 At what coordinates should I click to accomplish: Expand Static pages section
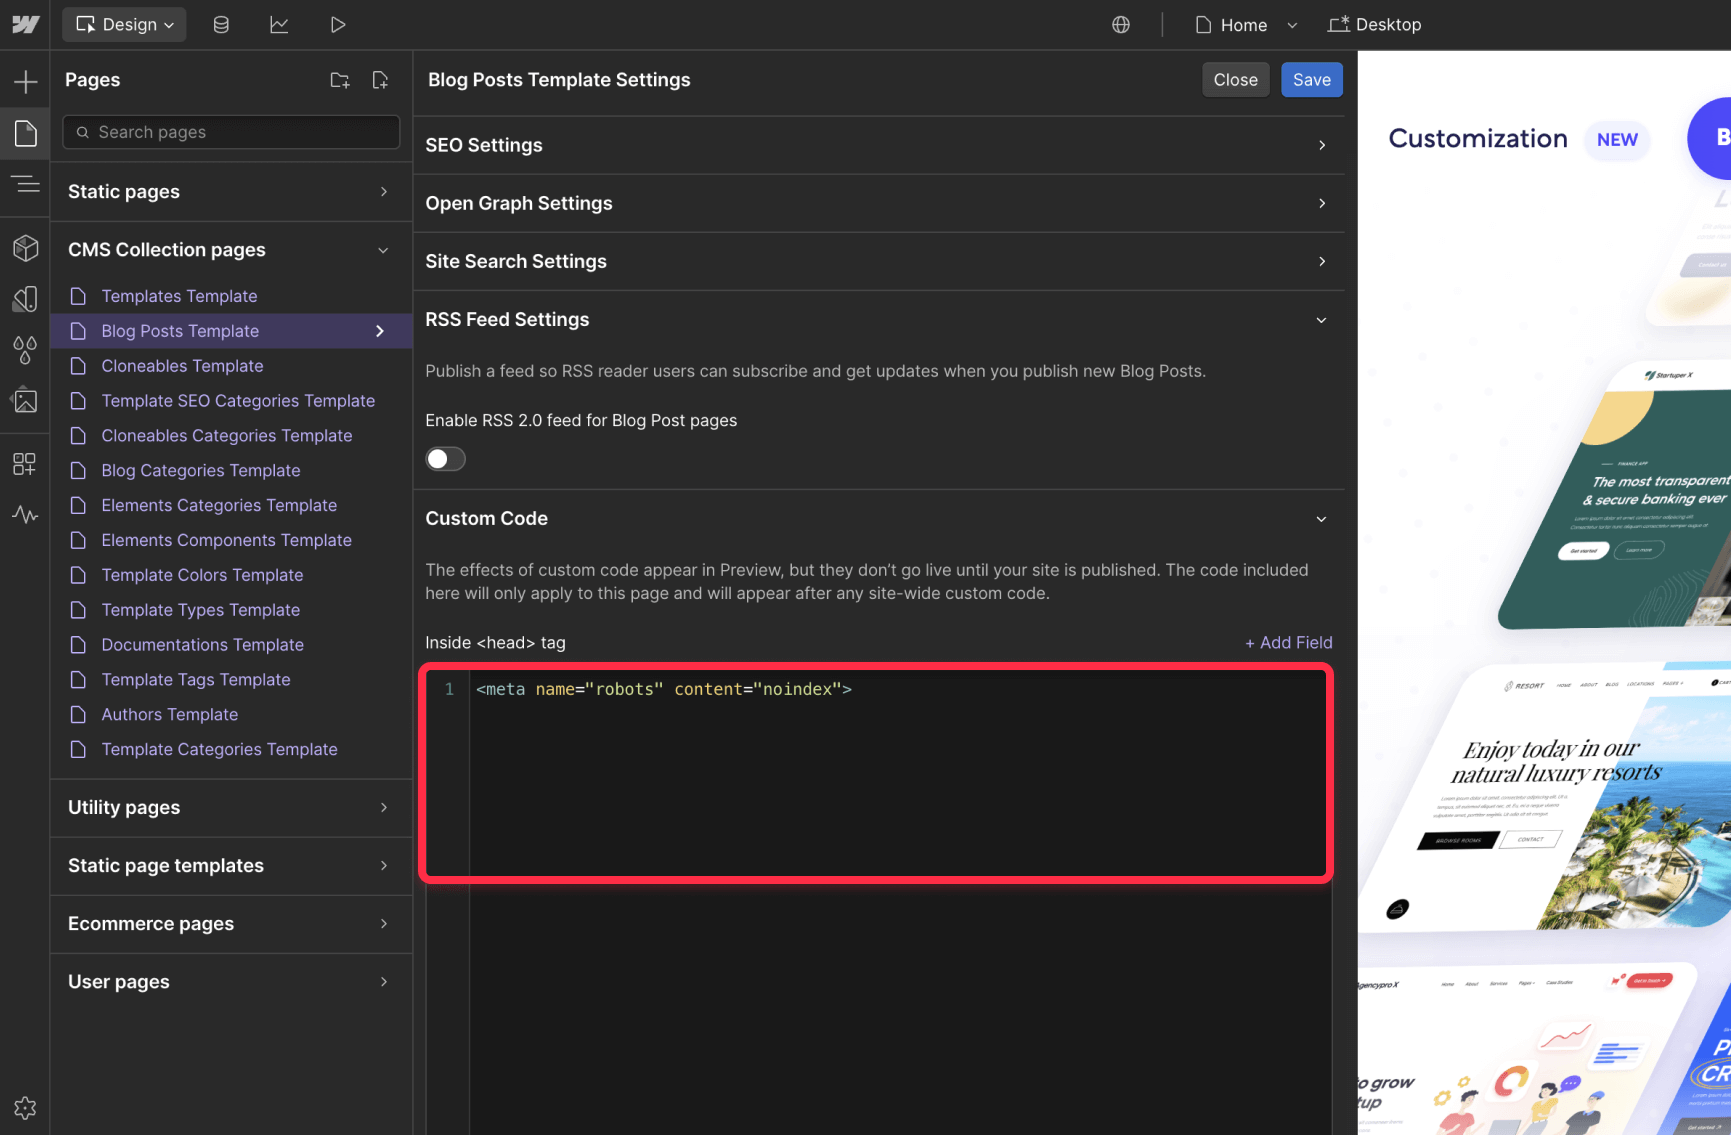[x=231, y=192]
